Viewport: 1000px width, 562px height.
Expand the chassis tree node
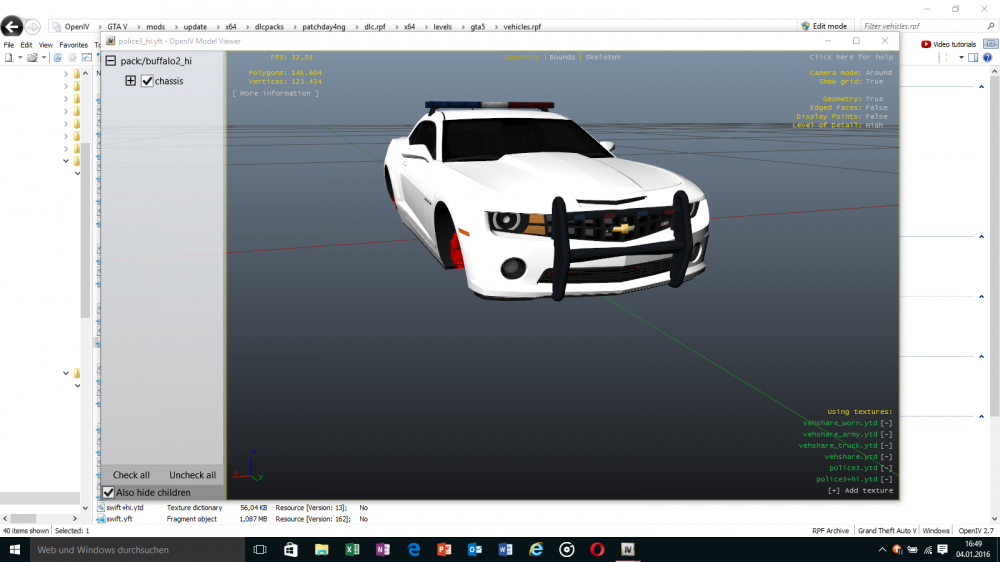130,80
